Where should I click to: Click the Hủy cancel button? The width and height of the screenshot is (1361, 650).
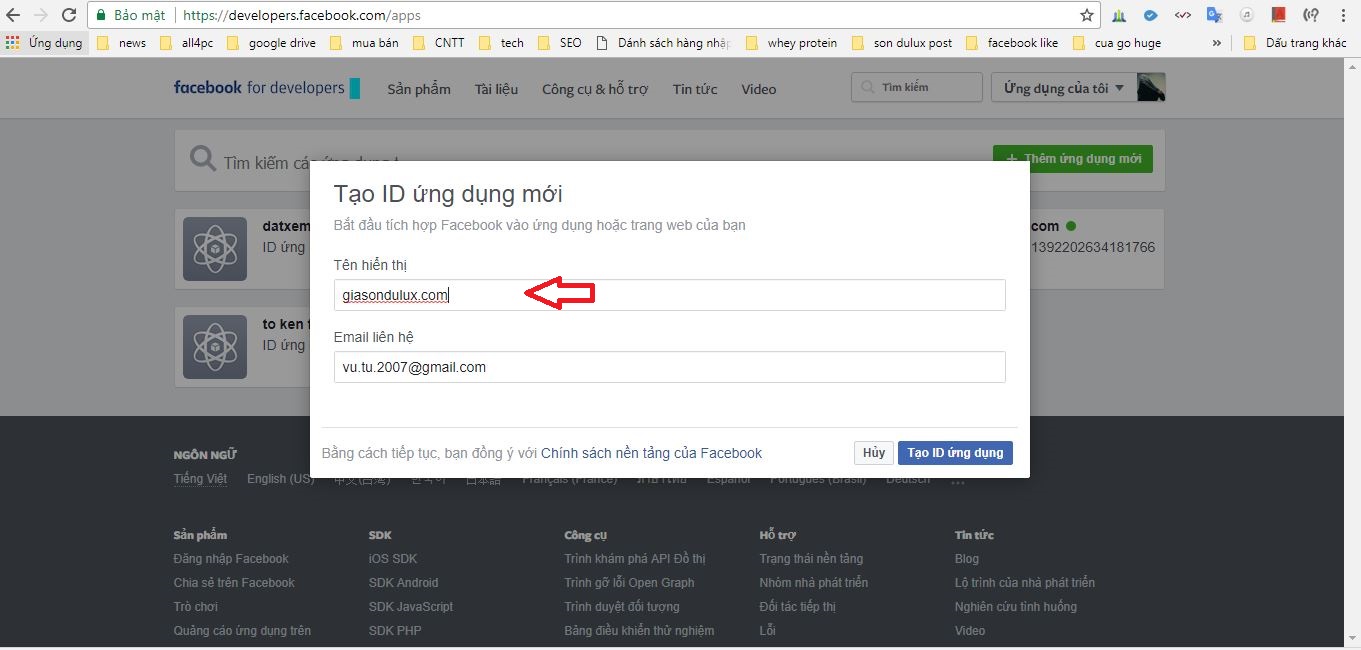tap(874, 453)
